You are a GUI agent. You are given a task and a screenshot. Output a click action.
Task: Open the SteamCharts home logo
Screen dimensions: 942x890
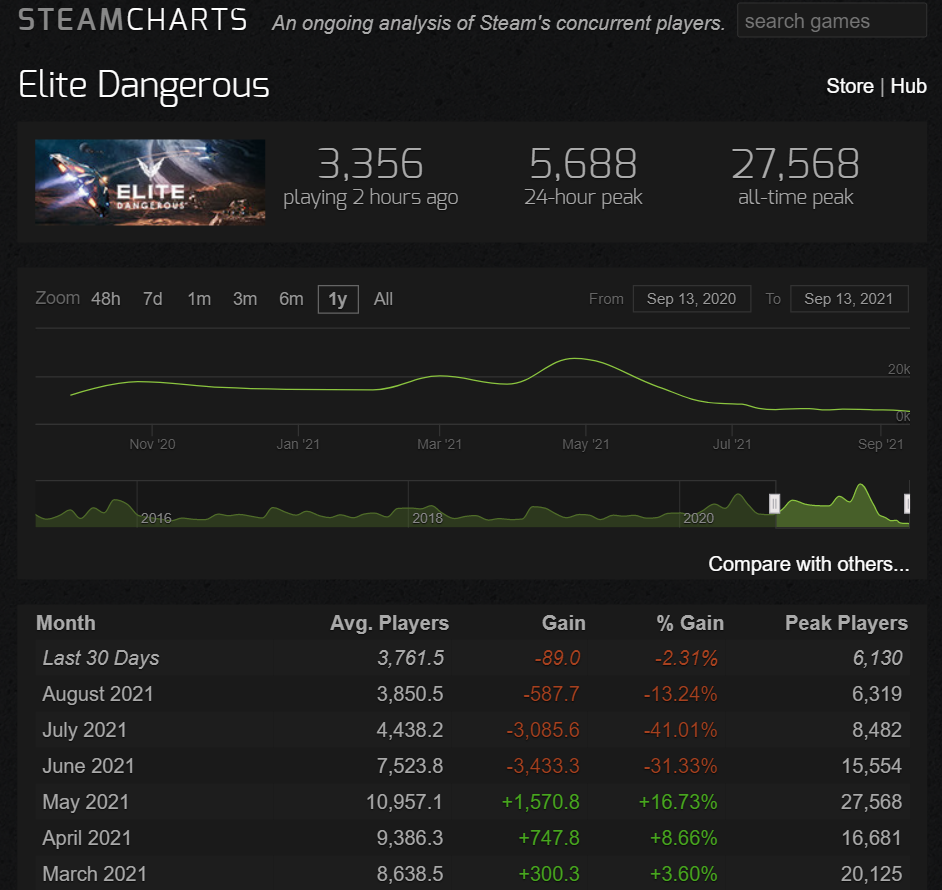click(133, 20)
